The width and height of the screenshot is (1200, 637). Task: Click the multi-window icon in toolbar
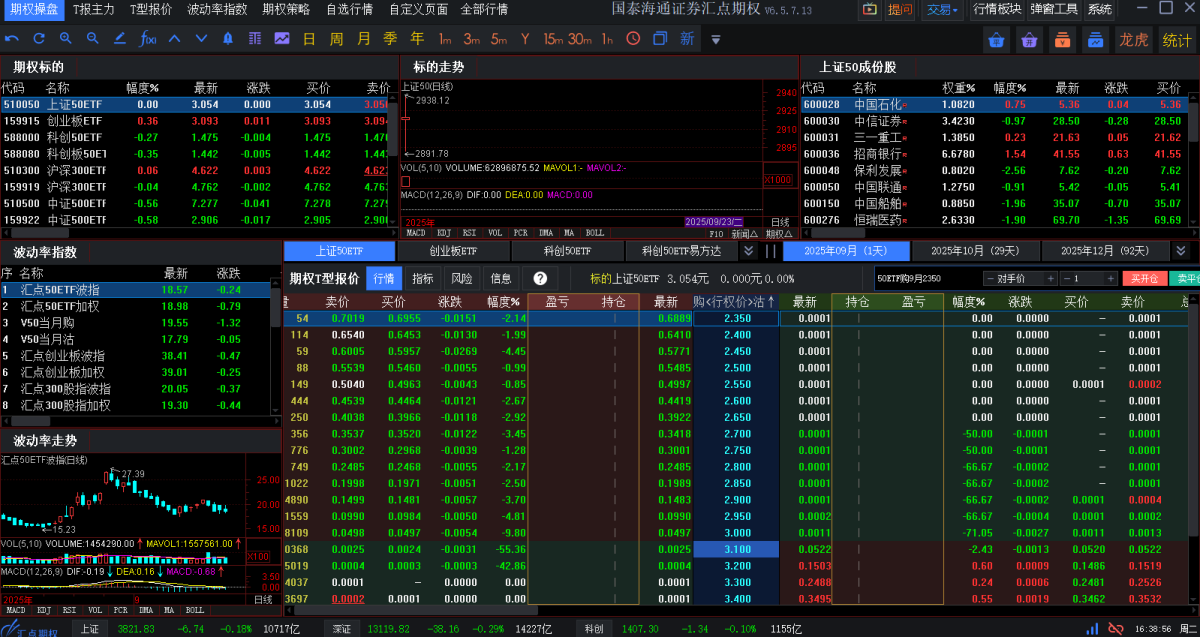660,39
